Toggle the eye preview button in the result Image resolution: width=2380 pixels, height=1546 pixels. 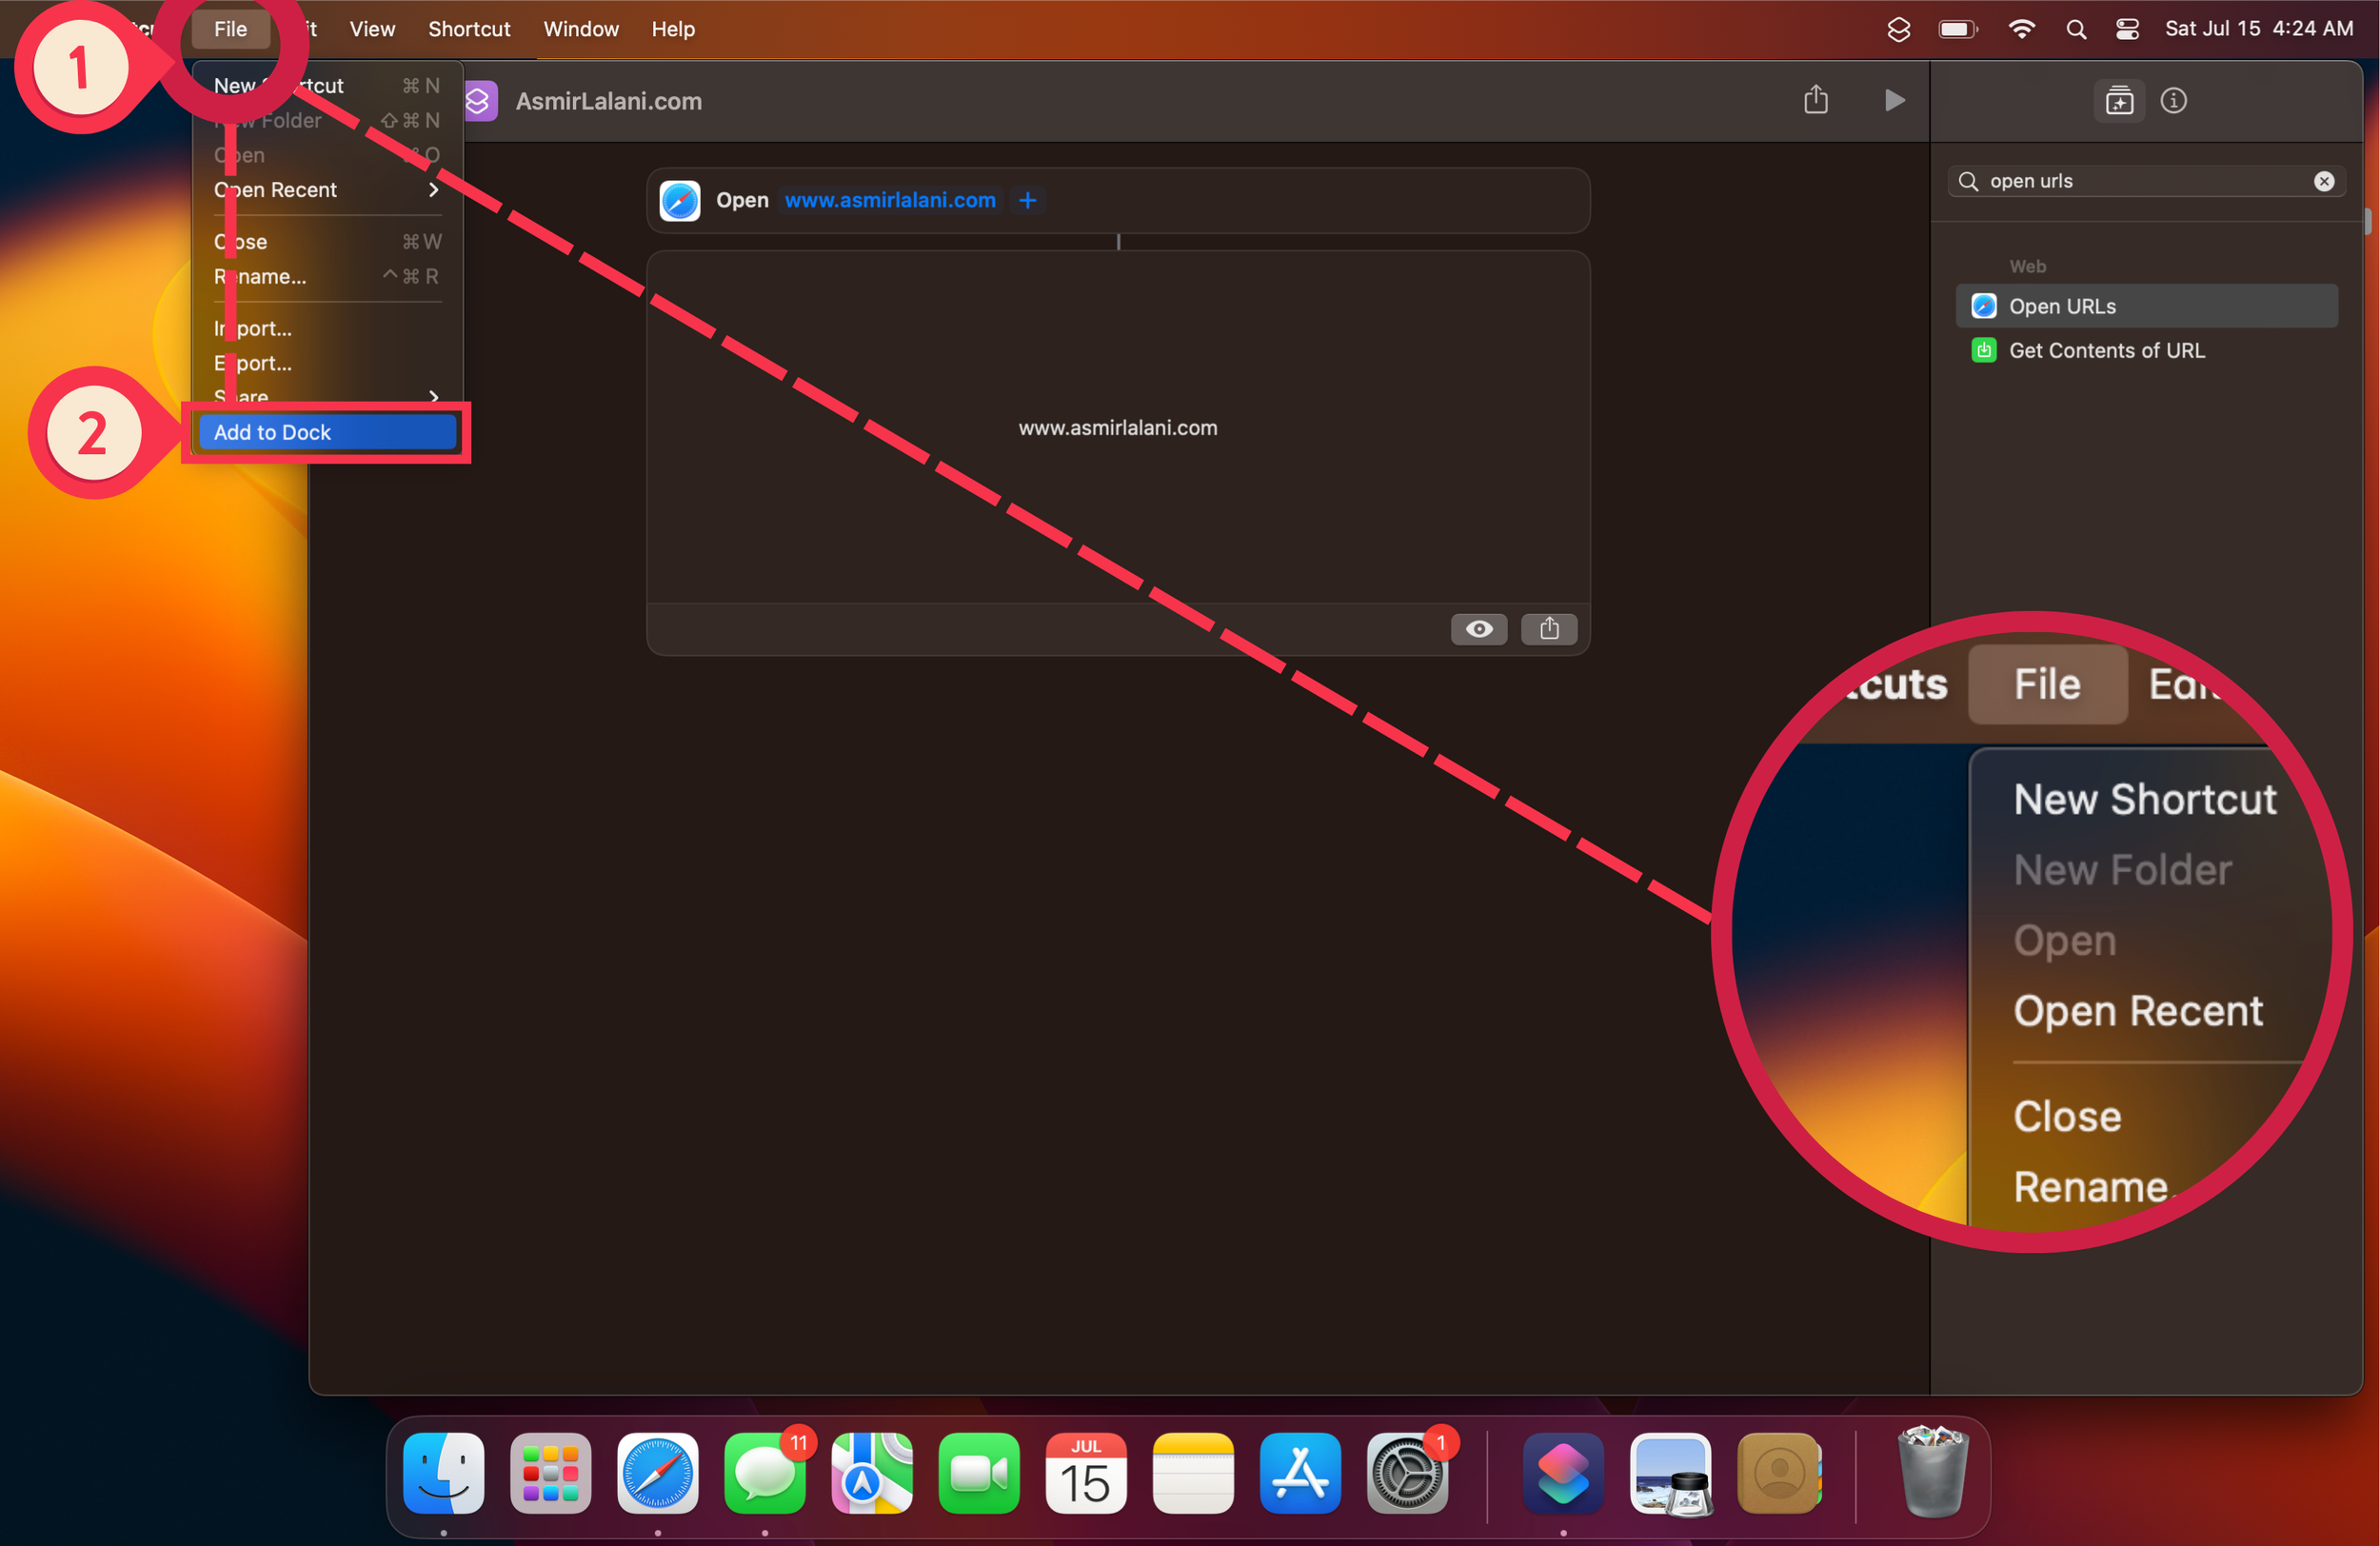coord(1479,629)
